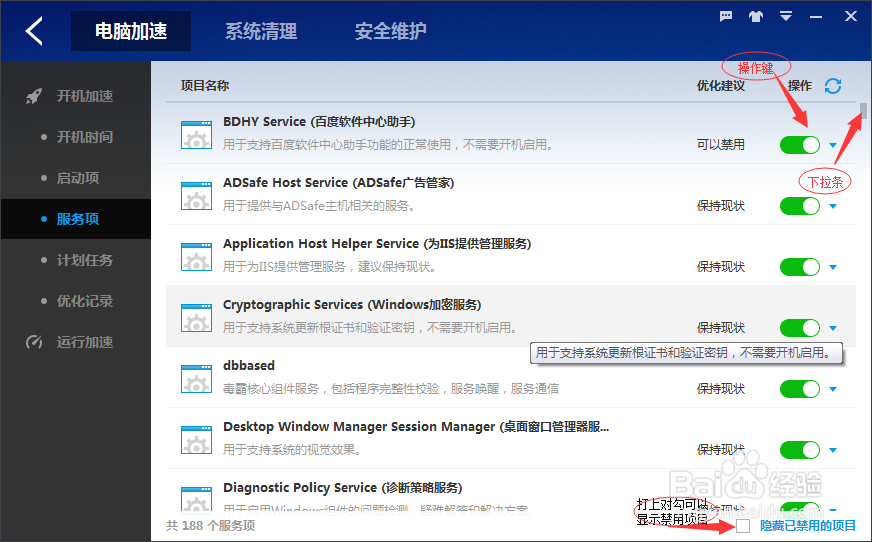Click the Cryptographic Services icon
The image size is (872, 542).
(x=196, y=318)
